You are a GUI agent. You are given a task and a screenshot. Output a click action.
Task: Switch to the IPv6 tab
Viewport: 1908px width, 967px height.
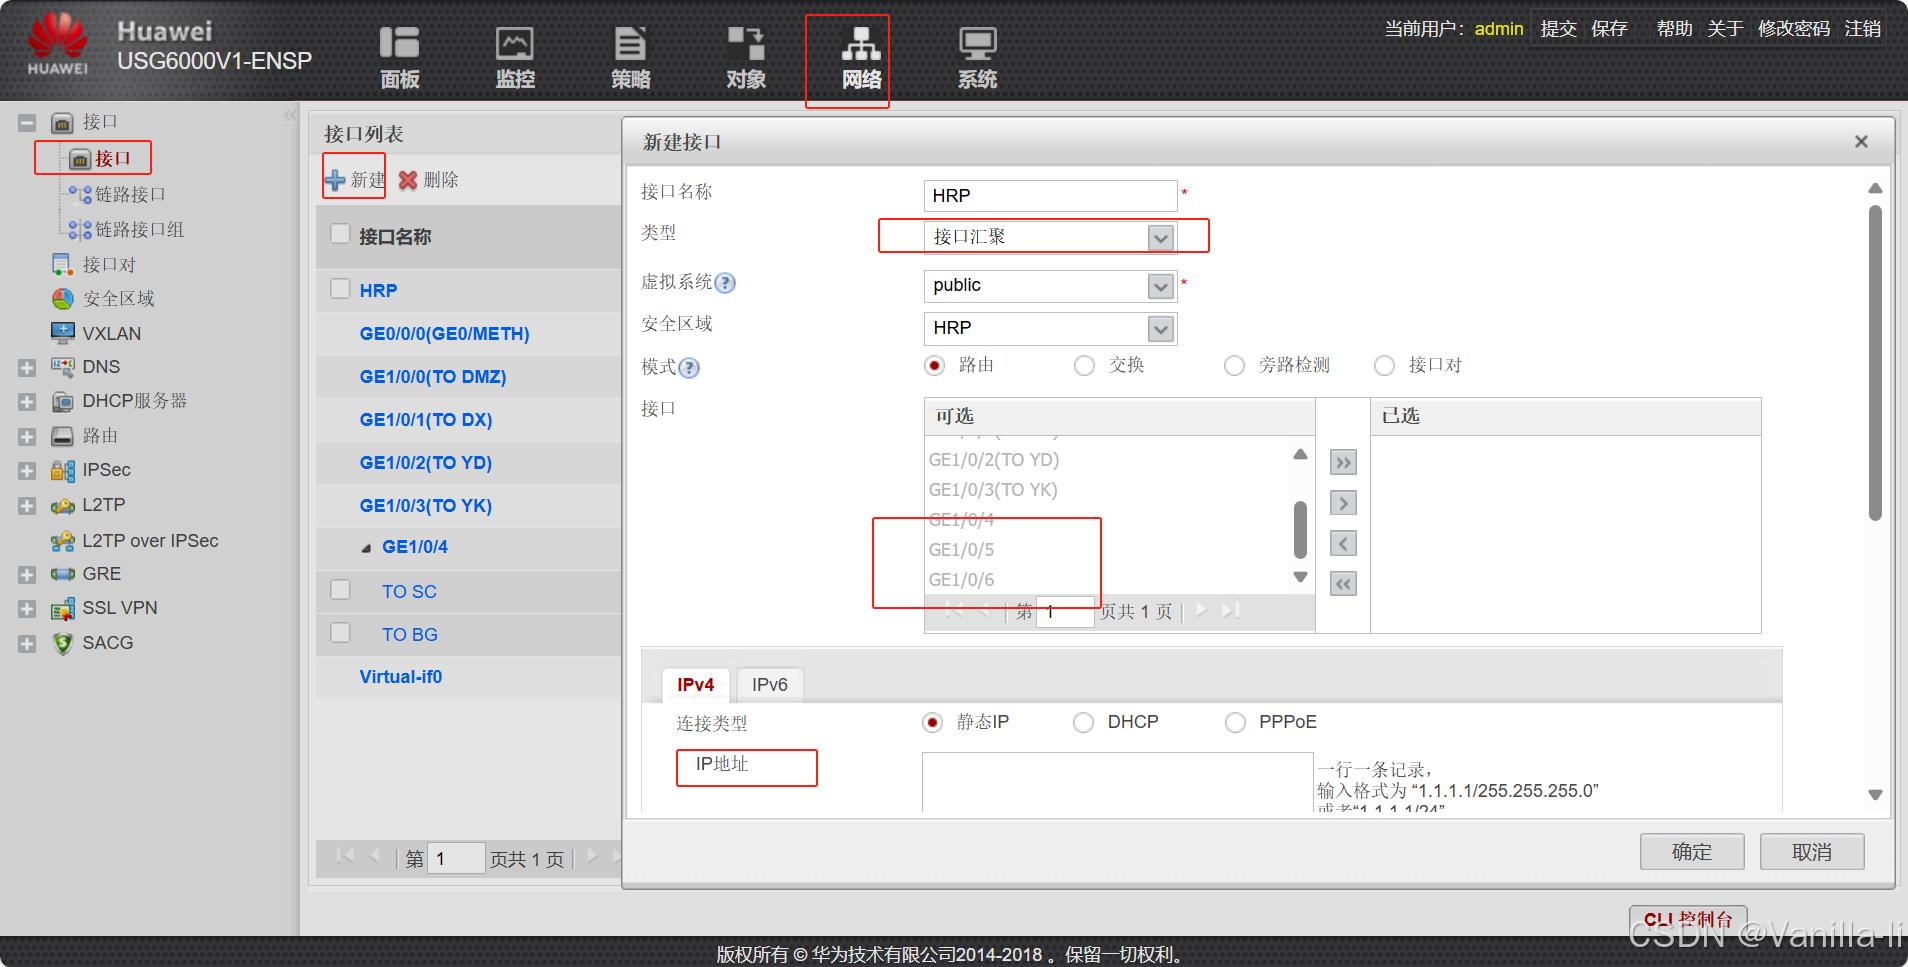click(x=770, y=685)
